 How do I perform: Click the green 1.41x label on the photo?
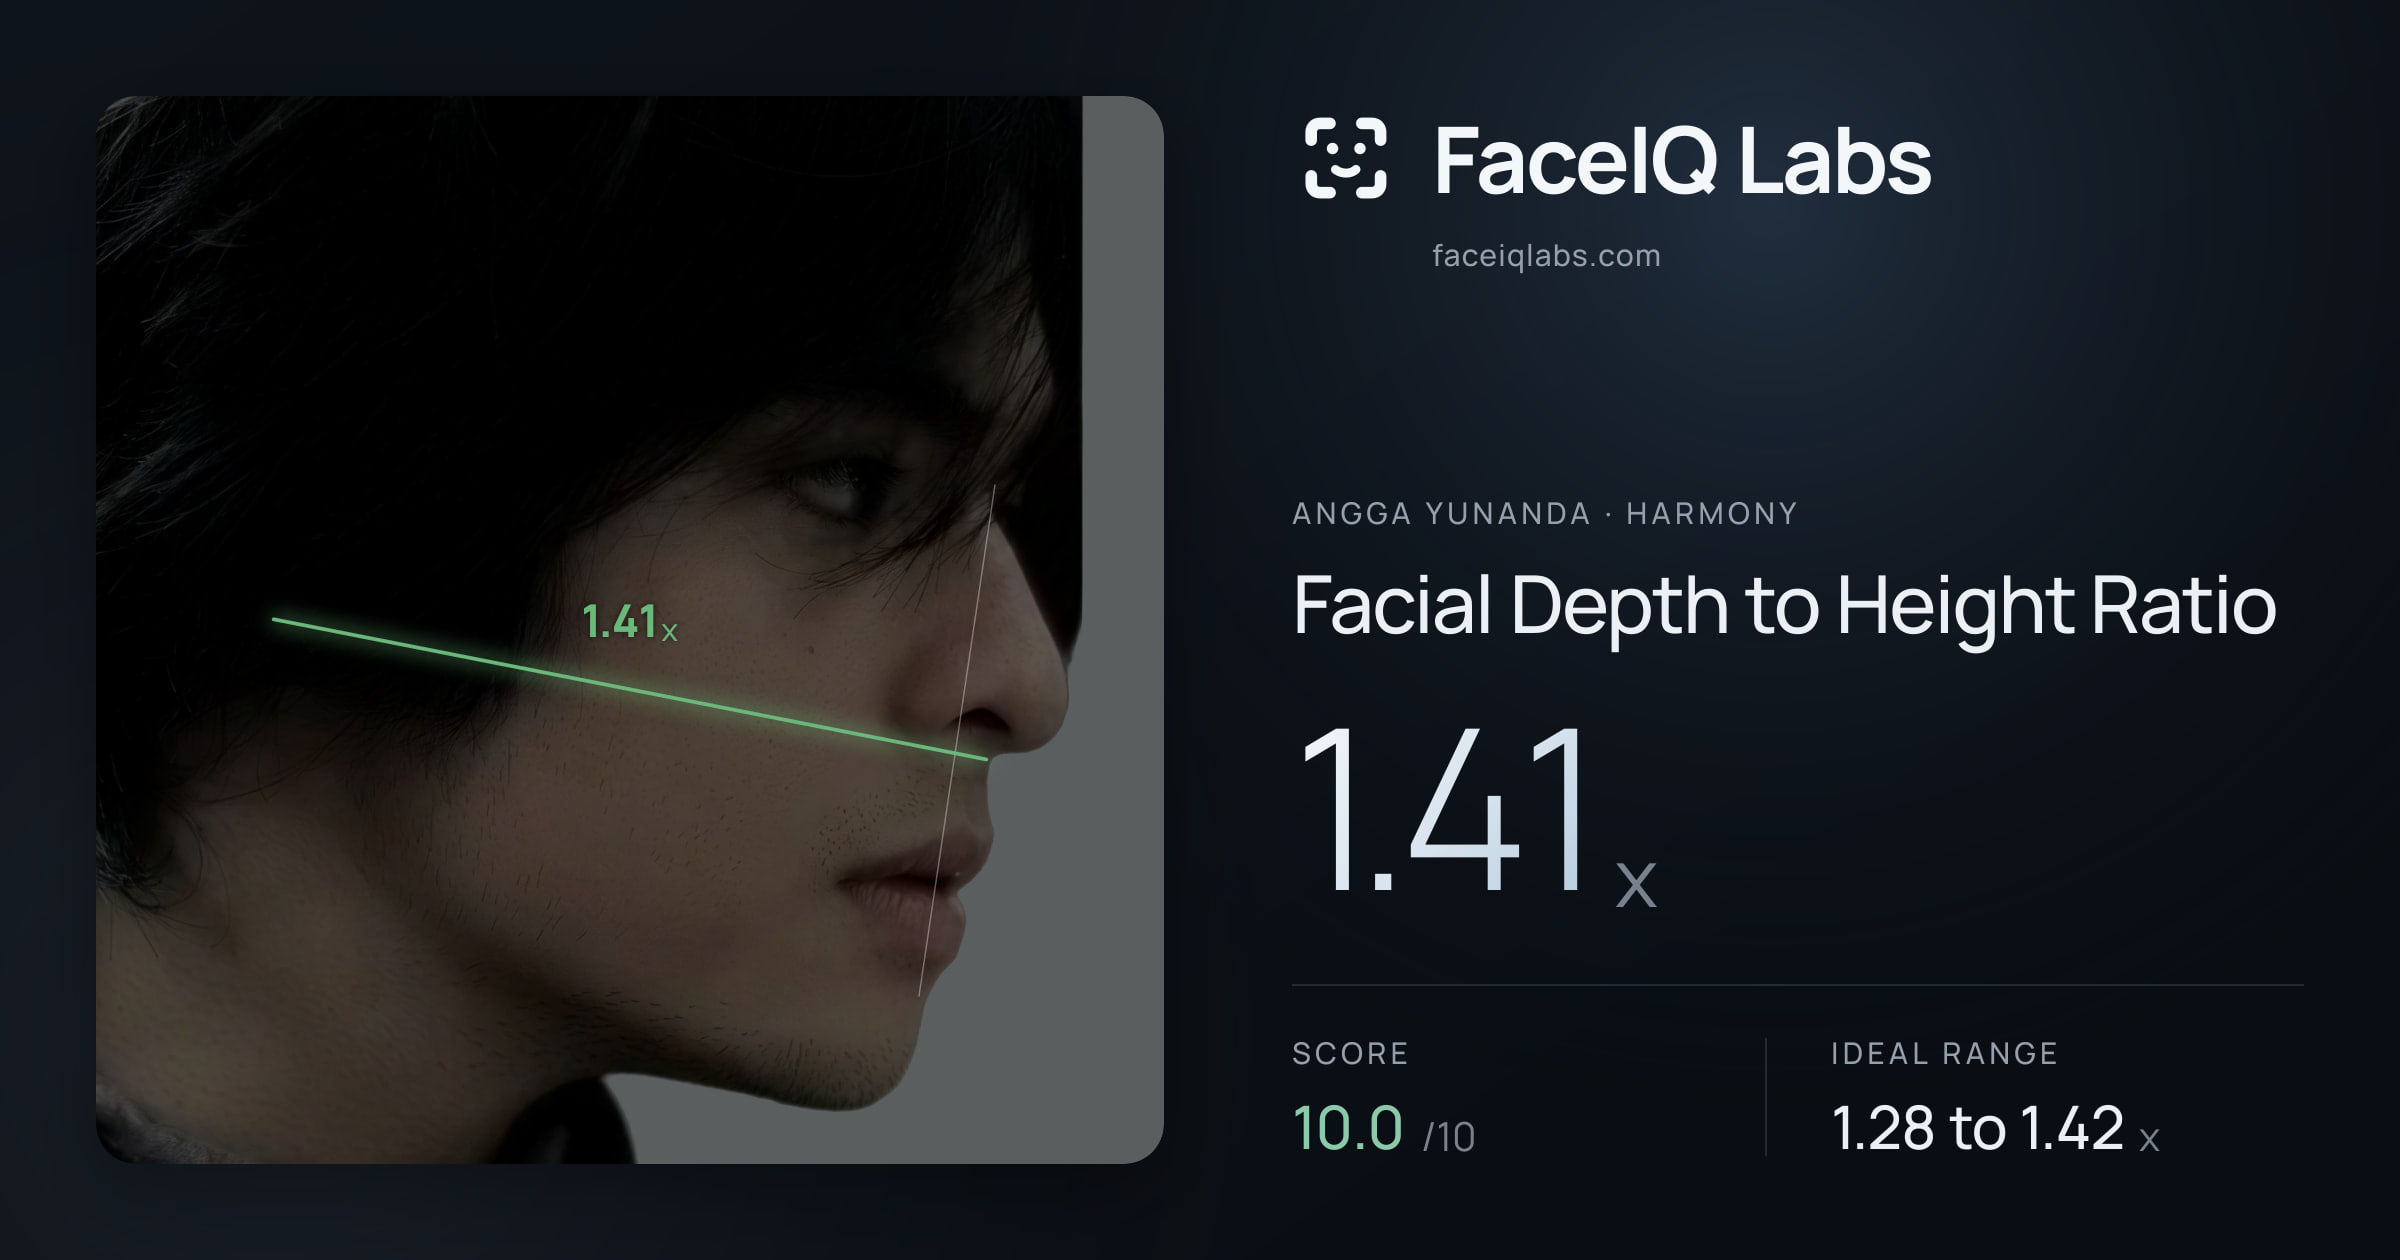pyautogui.click(x=630, y=622)
